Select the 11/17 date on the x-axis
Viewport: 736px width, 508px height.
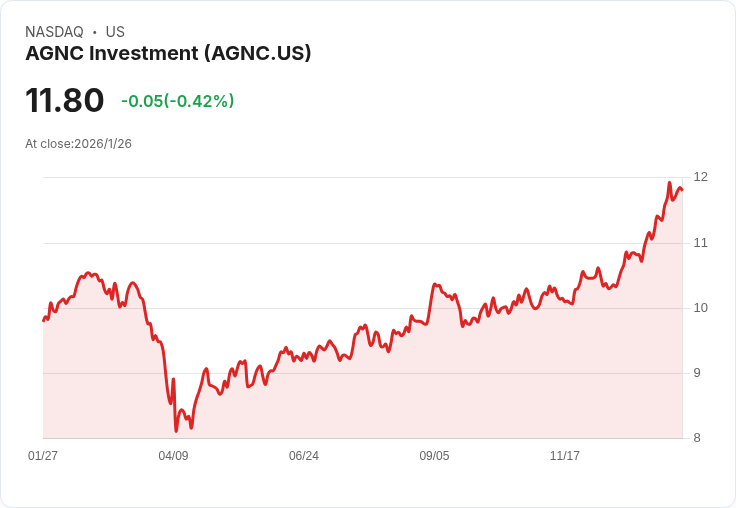click(x=565, y=456)
